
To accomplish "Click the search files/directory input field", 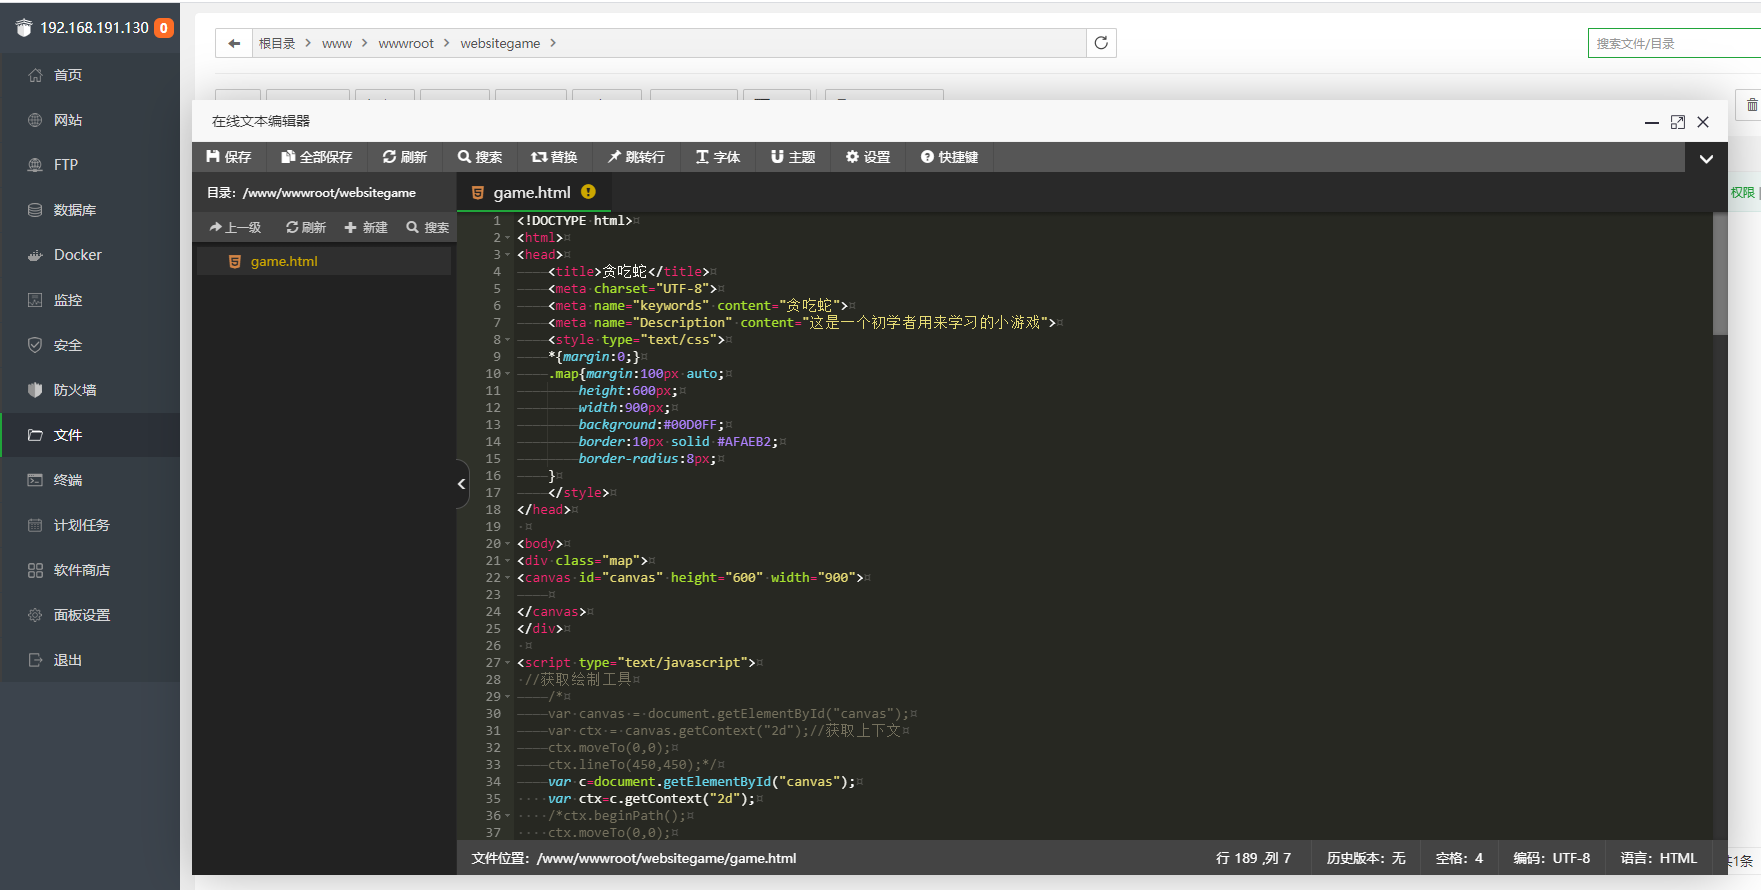I will point(1670,43).
